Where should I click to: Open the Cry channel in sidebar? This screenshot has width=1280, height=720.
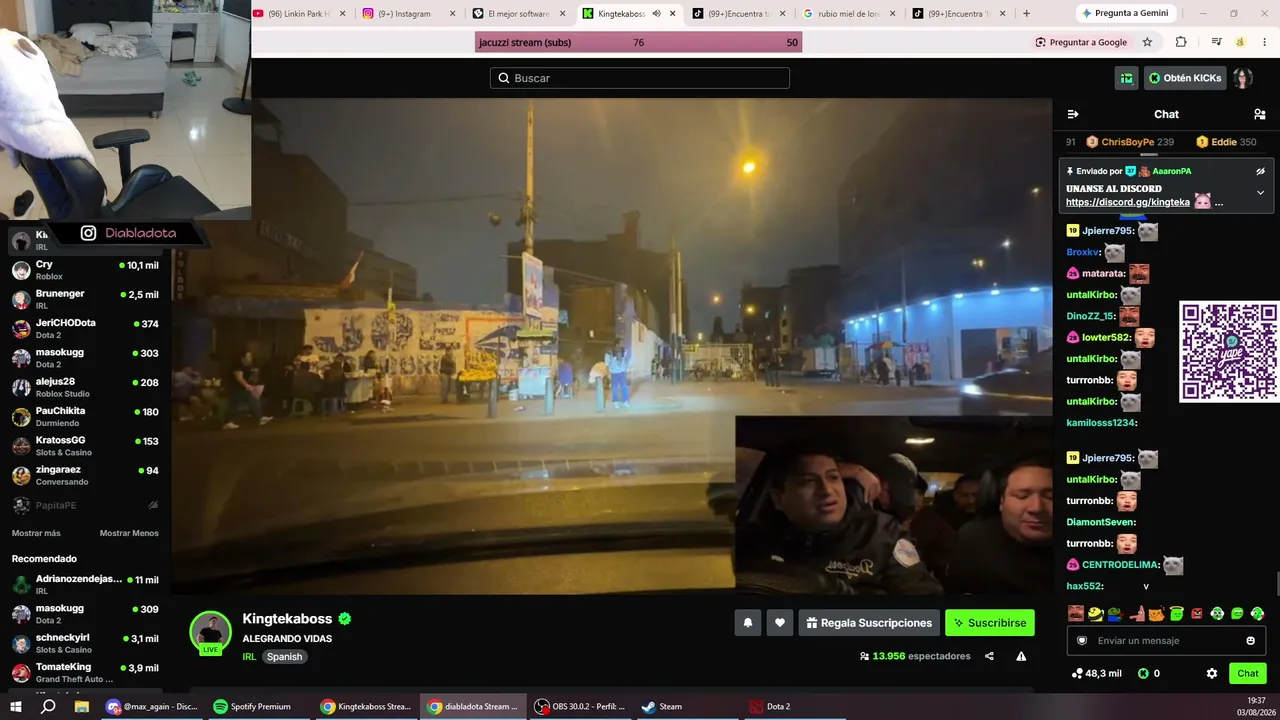[86, 270]
